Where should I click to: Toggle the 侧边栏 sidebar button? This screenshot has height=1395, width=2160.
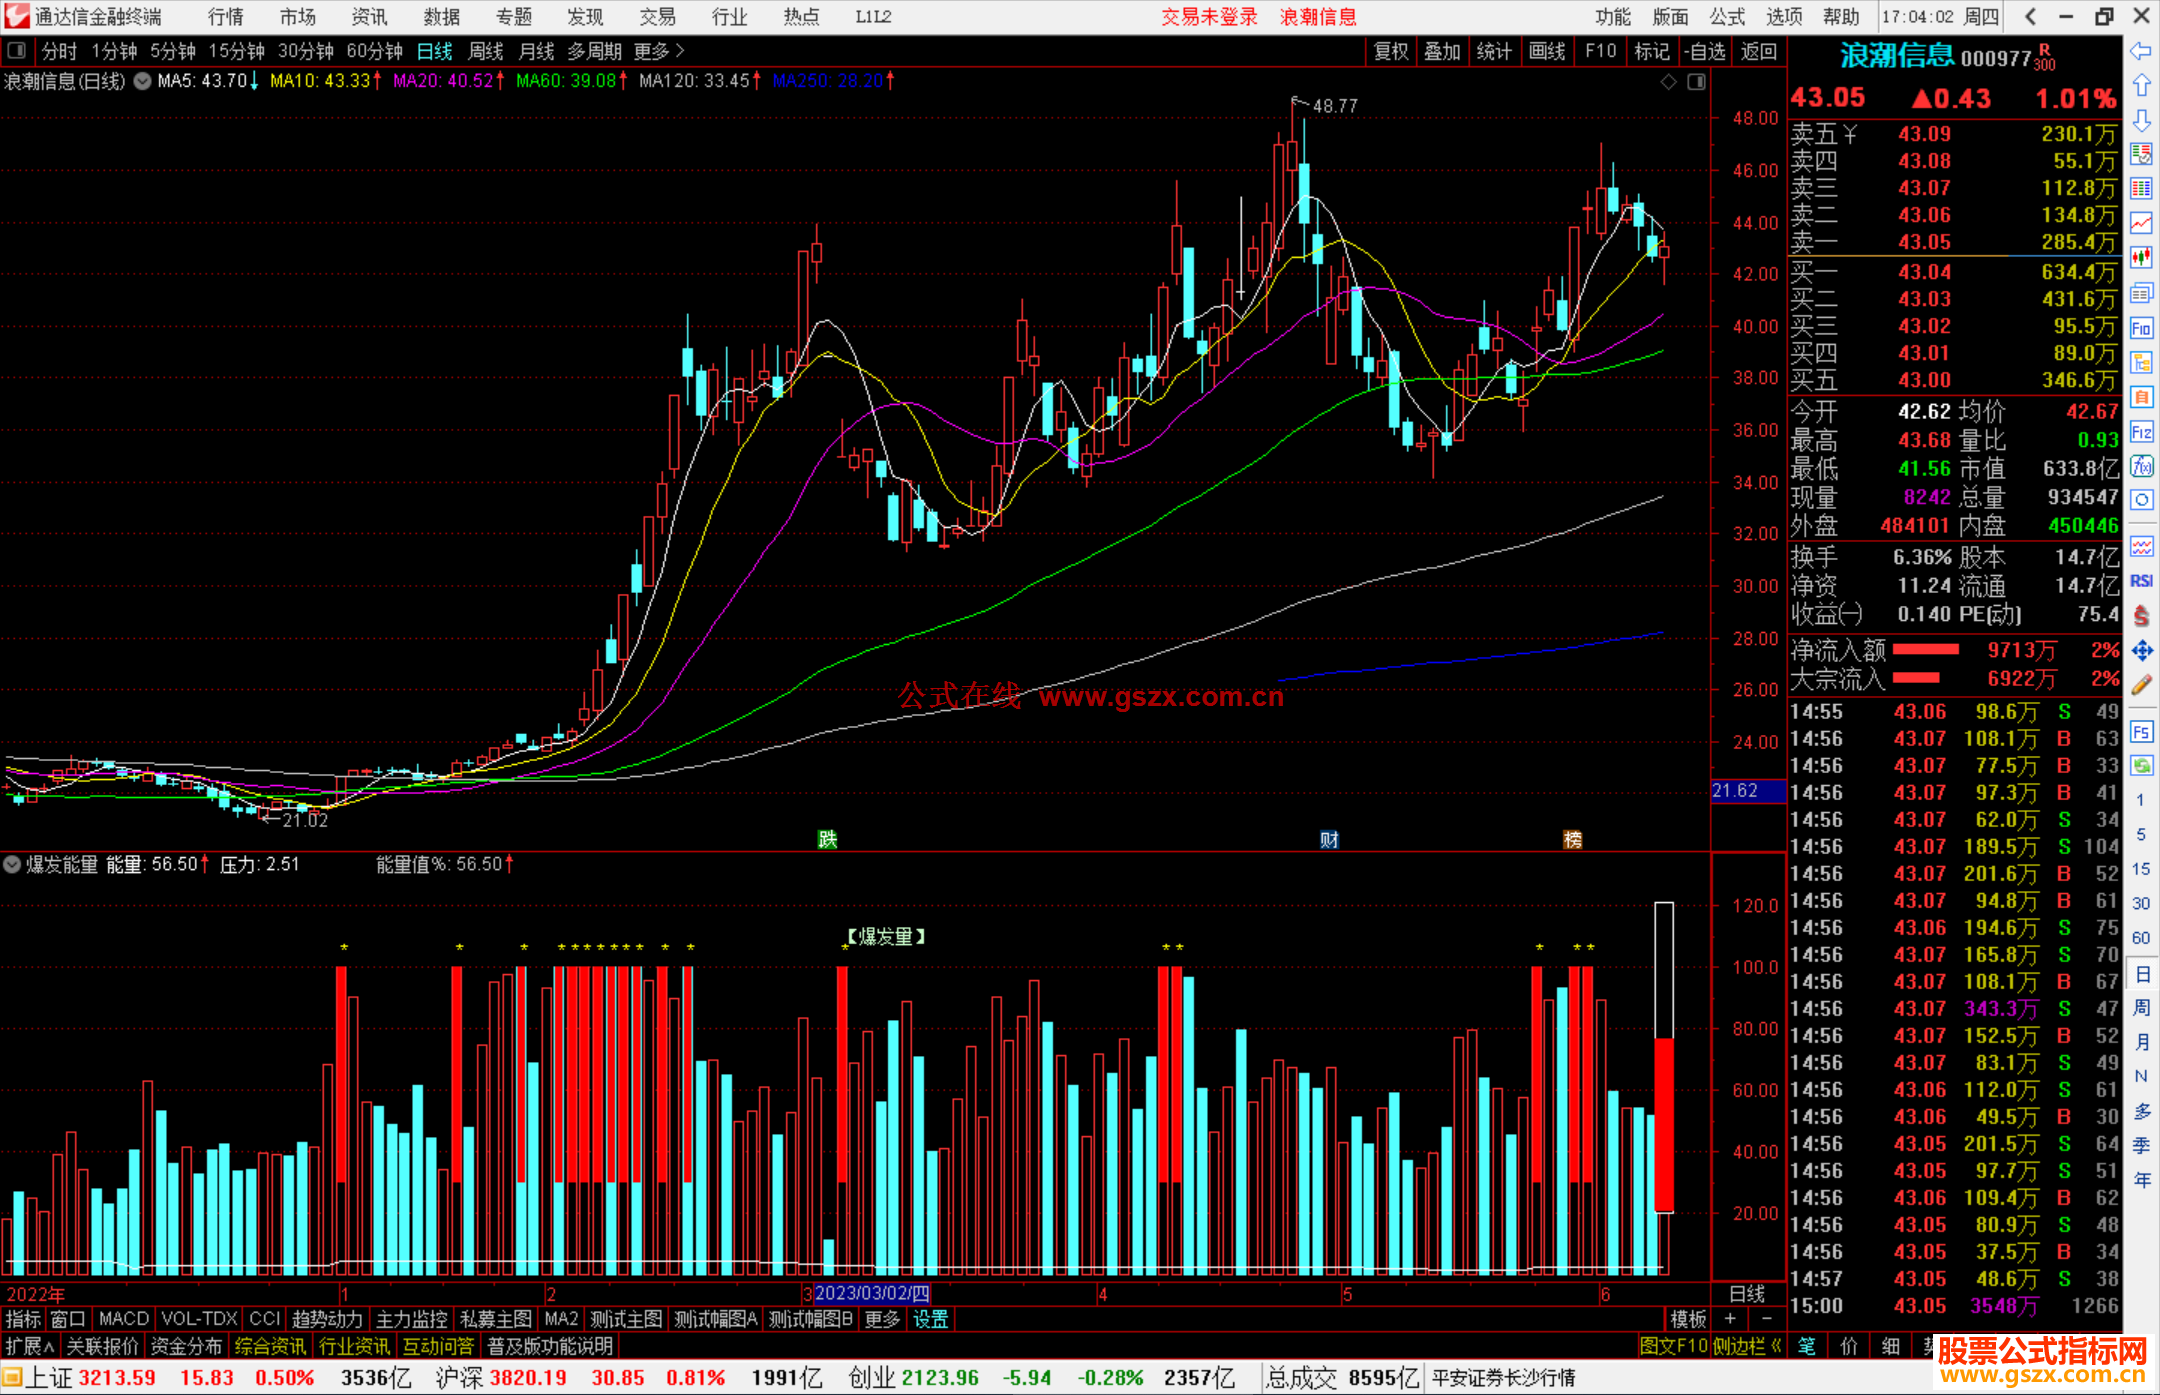click(x=1747, y=1346)
